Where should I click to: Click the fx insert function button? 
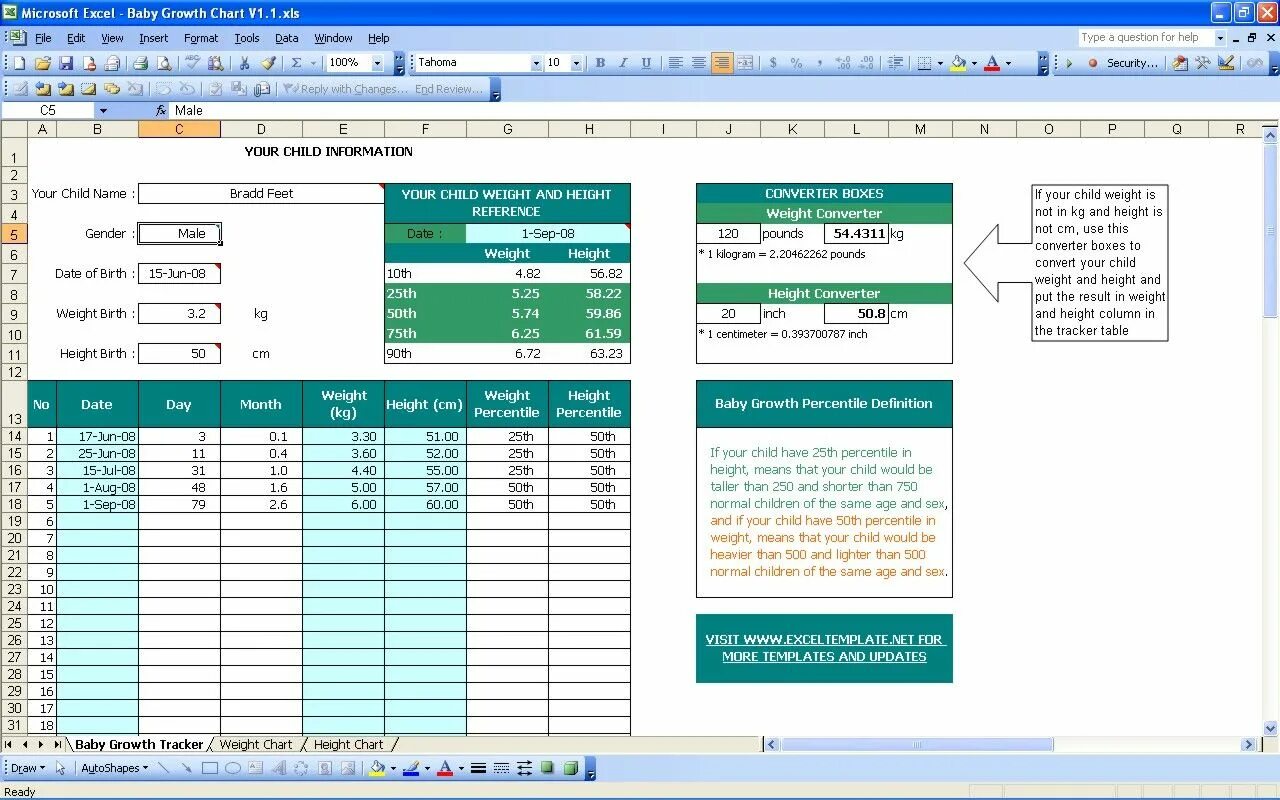click(161, 111)
